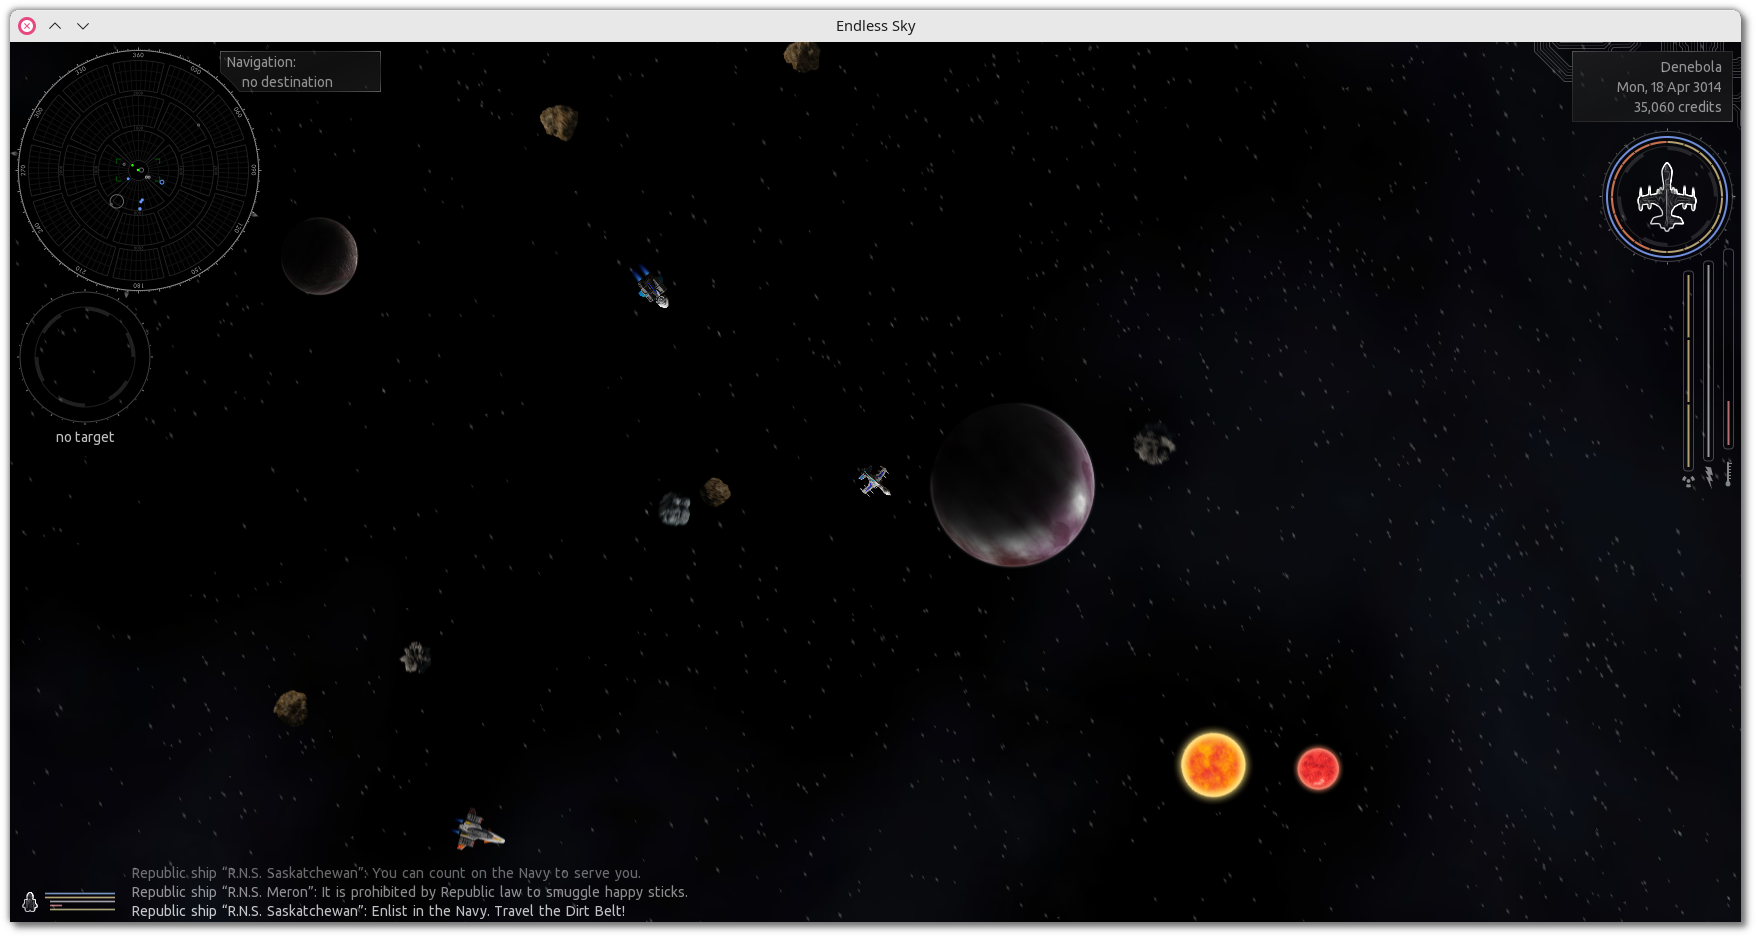Click the gray asteroid touching the brown asteroid

coord(675,509)
